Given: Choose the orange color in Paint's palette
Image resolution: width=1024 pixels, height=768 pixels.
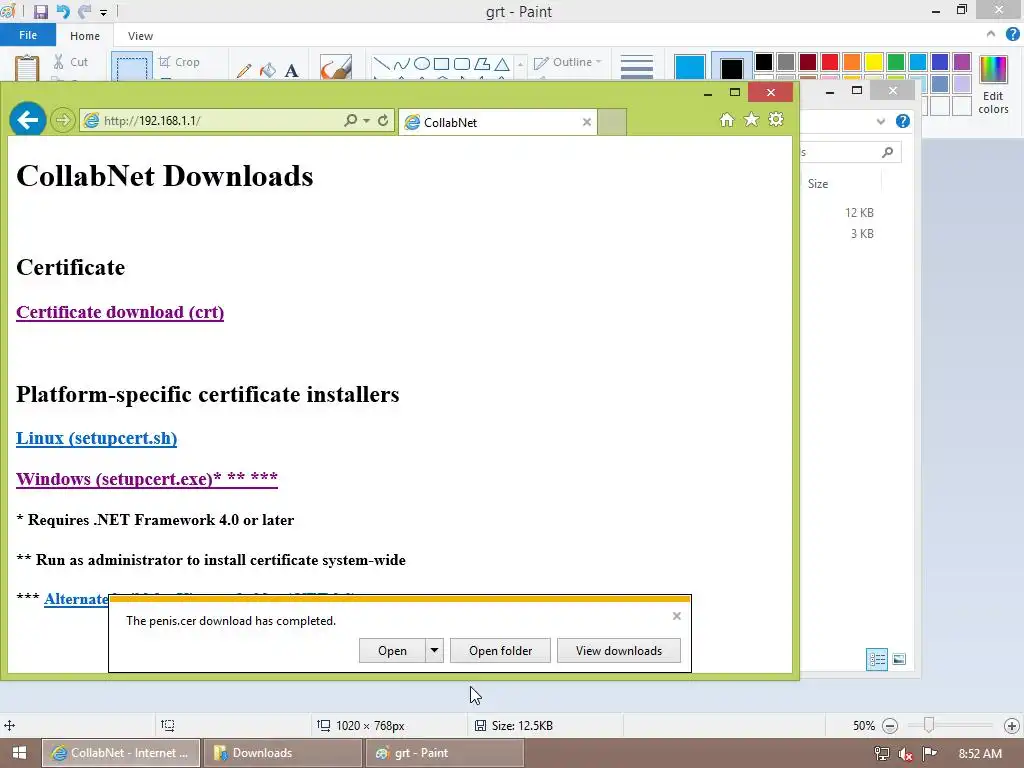Looking at the screenshot, I should [x=852, y=62].
